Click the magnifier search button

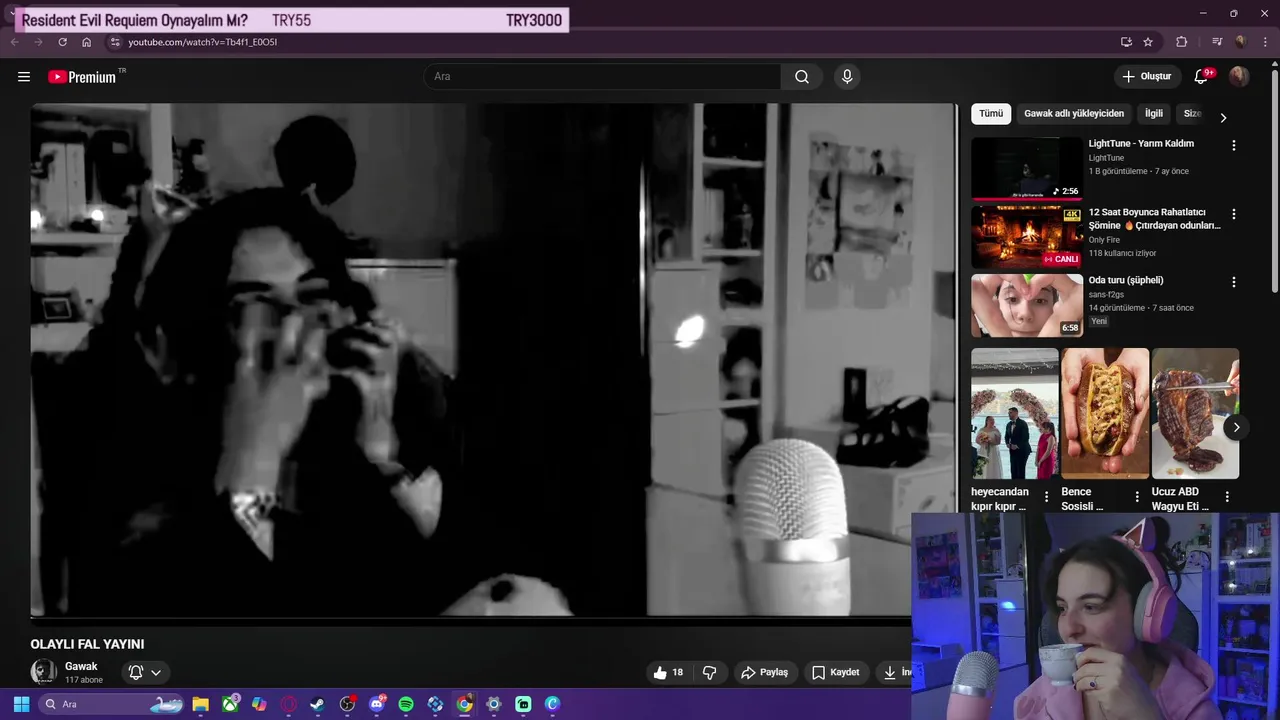802,77
